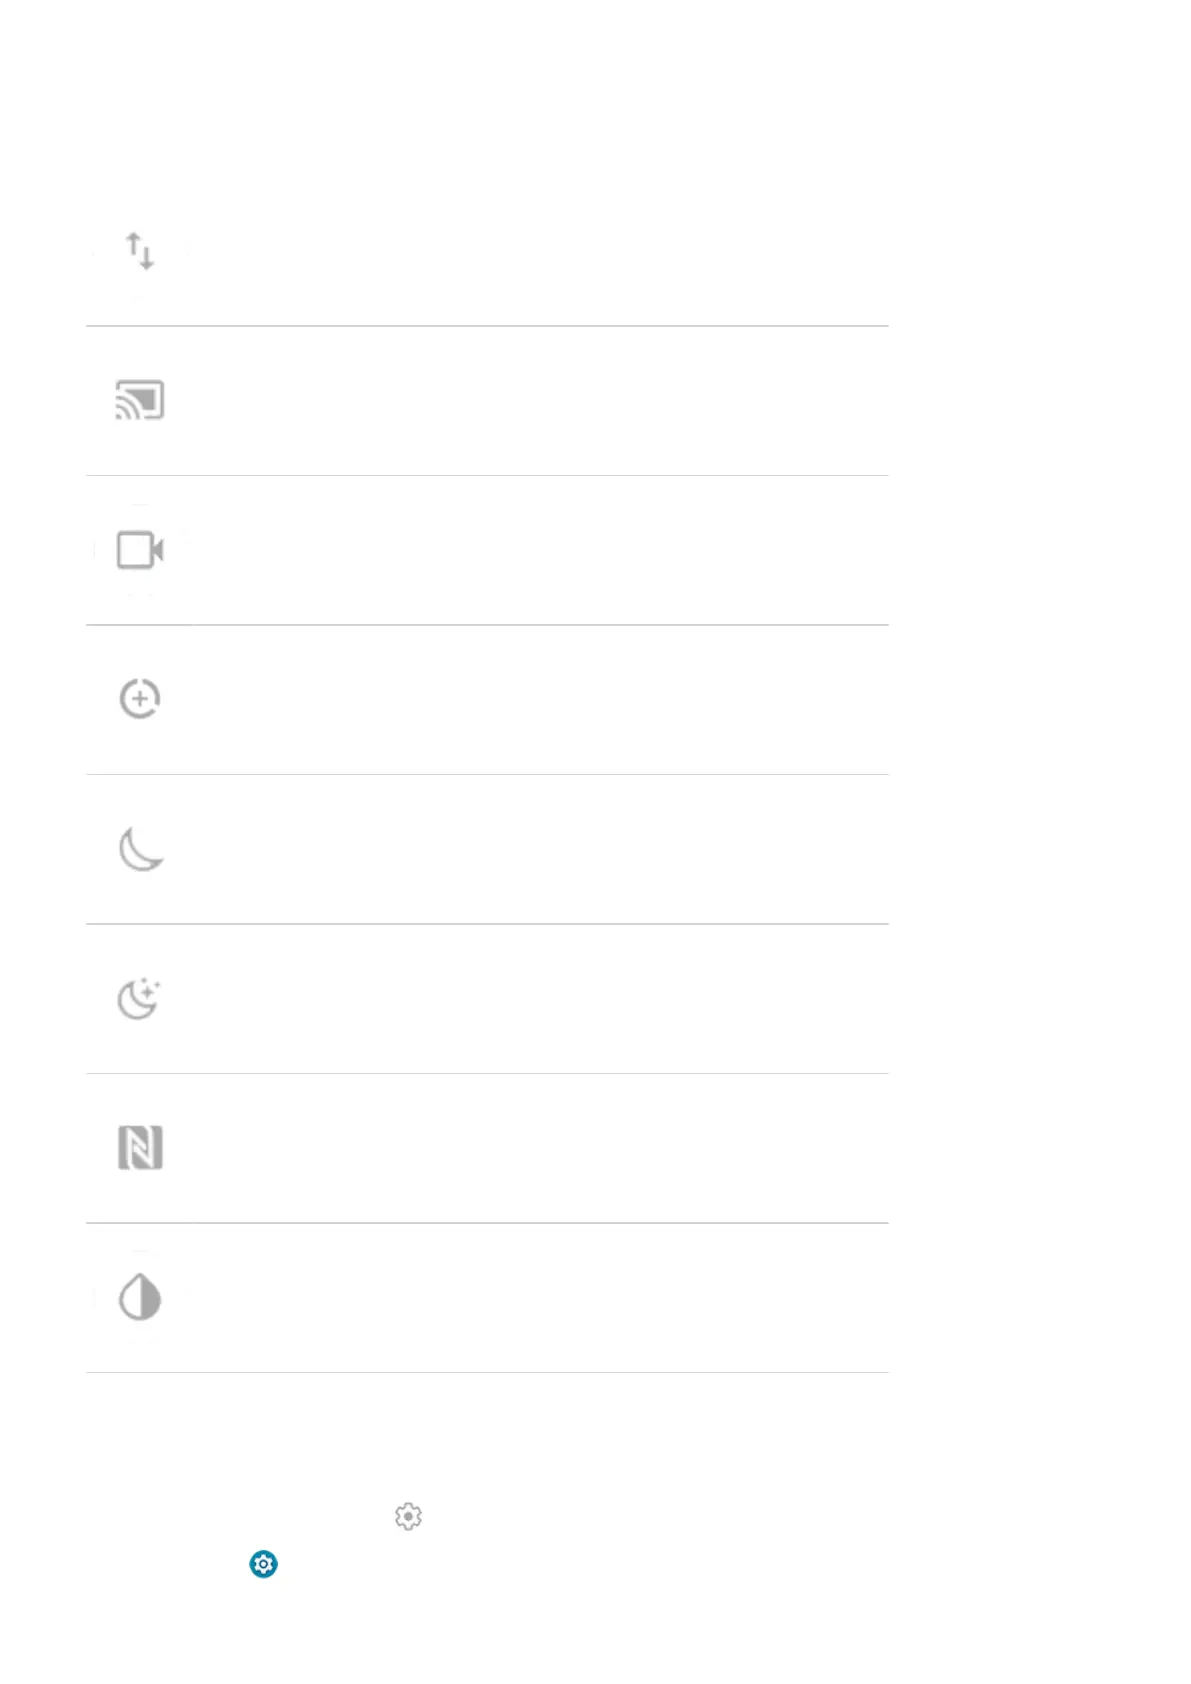1191x1684 pixels.
Task: Select the Night Light moon with stars icon
Action: point(139,998)
